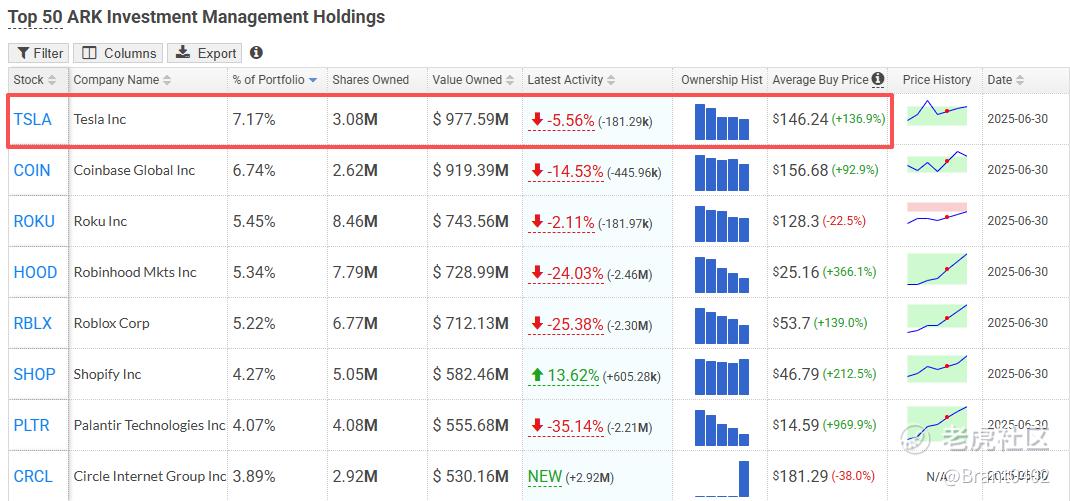The width and height of the screenshot is (1070, 501).
Task: Open Tesla's price history sparkline
Action: click(937, 112)
